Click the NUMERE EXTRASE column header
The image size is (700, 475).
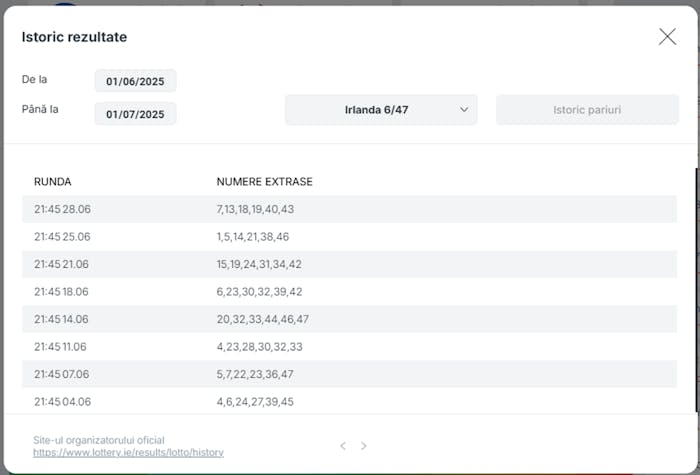(264, 182)
